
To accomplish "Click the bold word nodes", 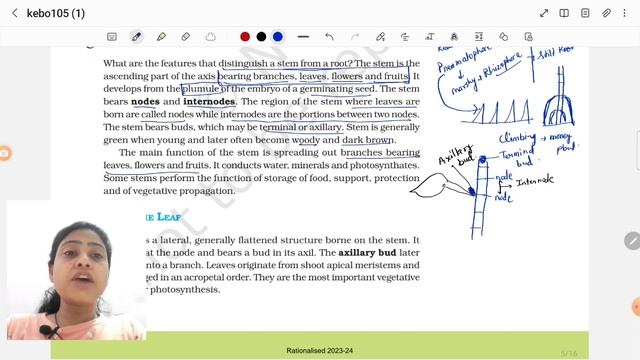I will tap(145, 101).
